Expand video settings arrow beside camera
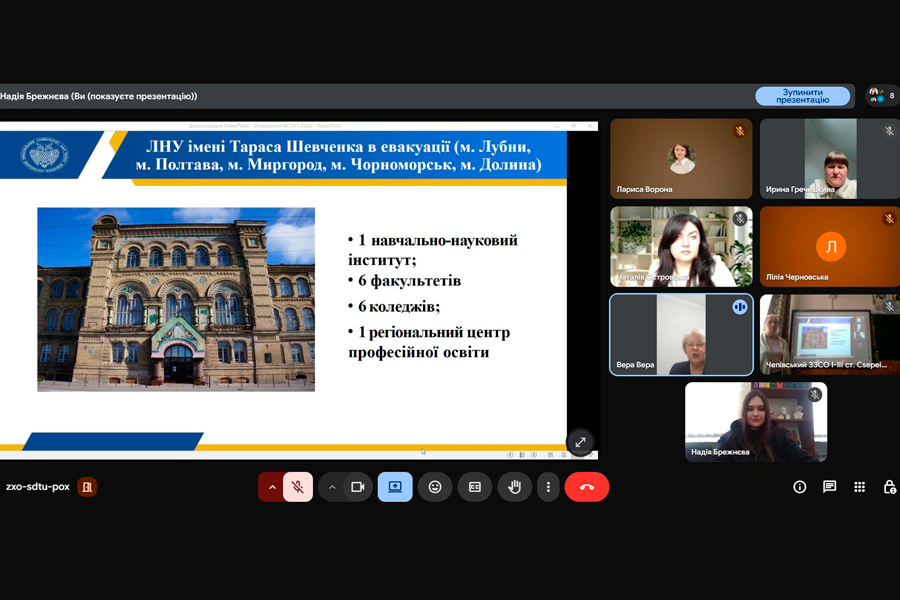The width and height of the screenshot is (900, 600). coord(332,487)
